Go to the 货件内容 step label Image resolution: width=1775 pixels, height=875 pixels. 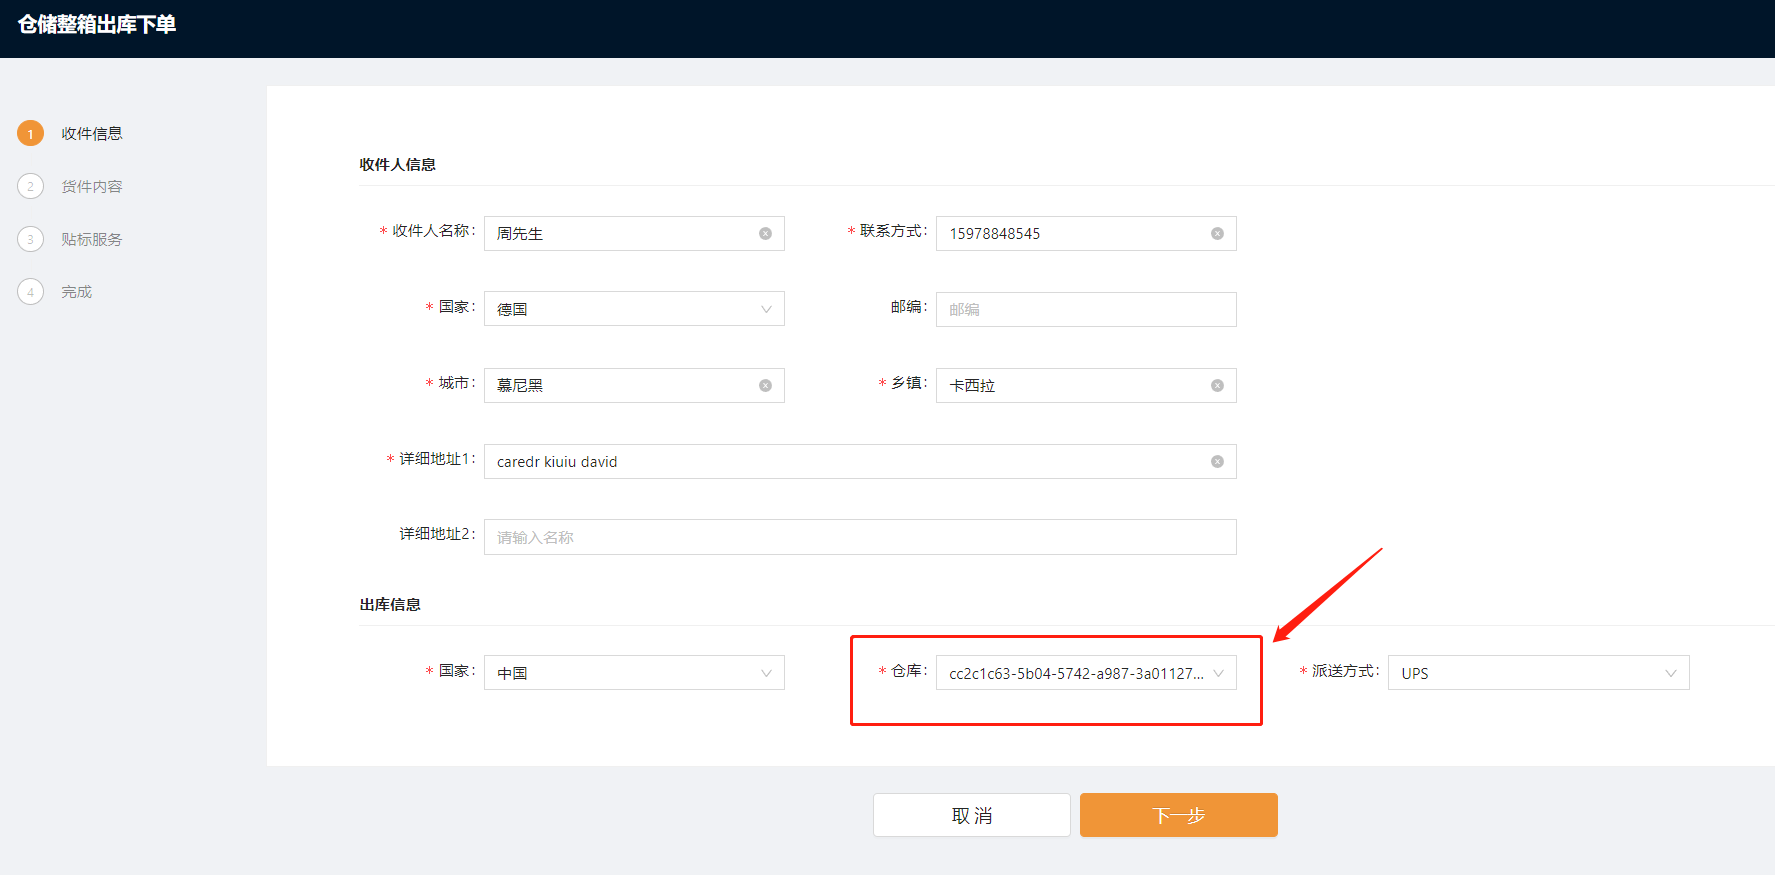coord(92,187)
